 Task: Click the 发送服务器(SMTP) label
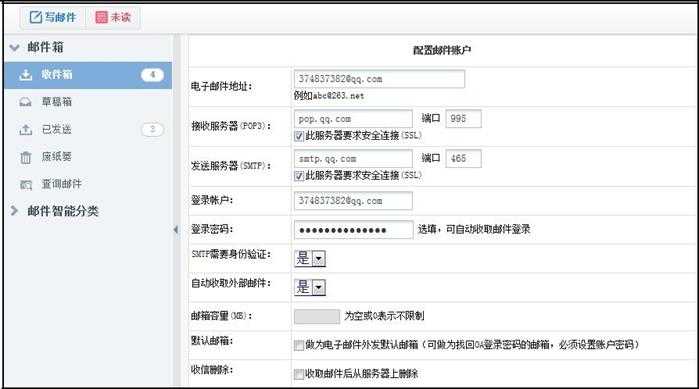231,166
